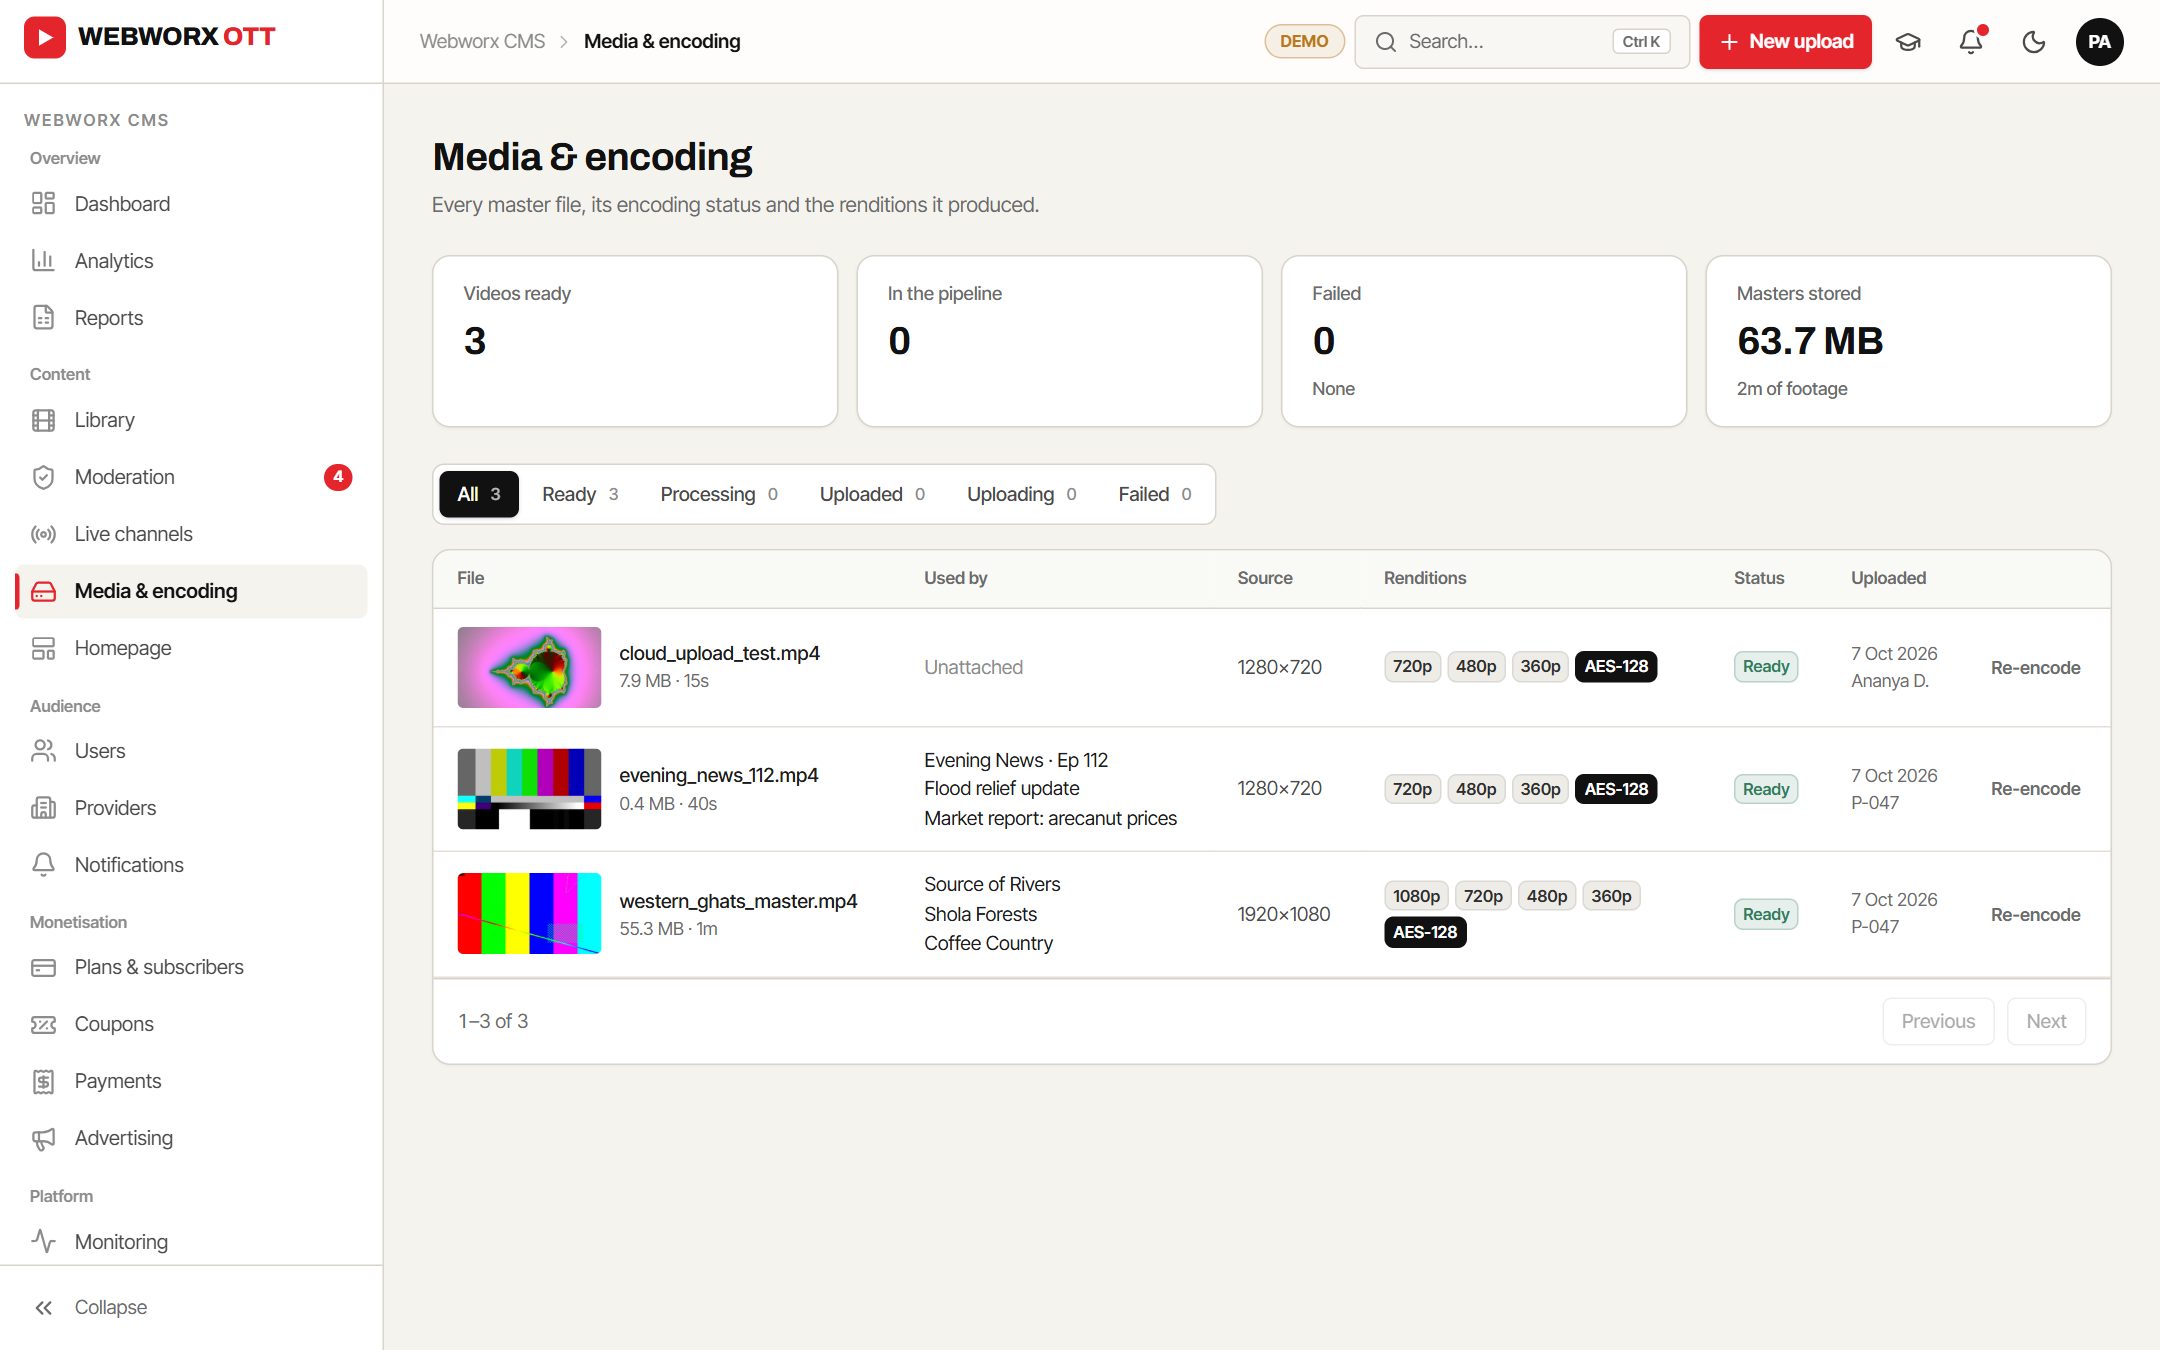
Task: Click the Collapse double-chevron icon
Action: (43, 1307)
